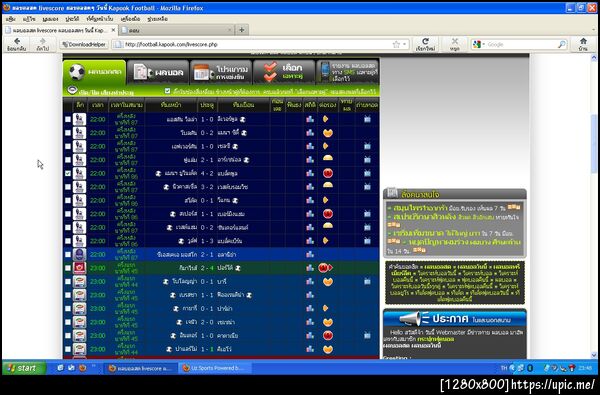Tick the Inter 1-0 Catania checkbox
Viewport: 600px width, 395px height.
click(68, 335)
